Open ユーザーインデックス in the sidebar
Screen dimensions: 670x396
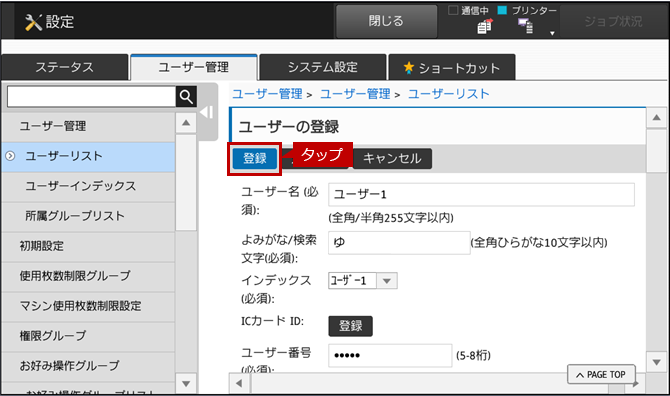(x=88, y=186)
